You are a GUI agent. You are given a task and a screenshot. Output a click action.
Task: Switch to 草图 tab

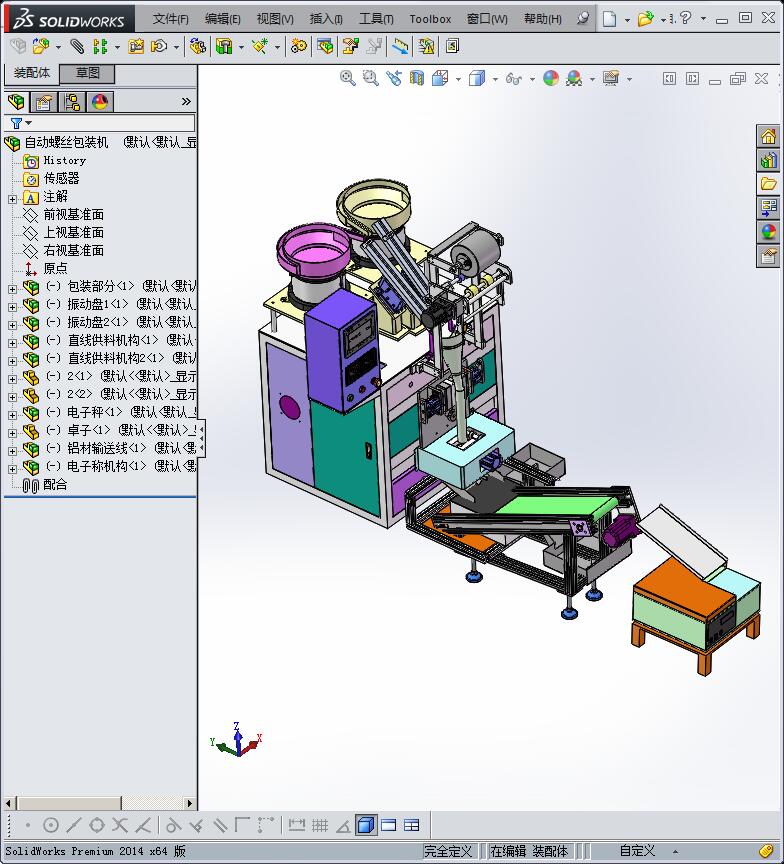[x=87, y=73]
